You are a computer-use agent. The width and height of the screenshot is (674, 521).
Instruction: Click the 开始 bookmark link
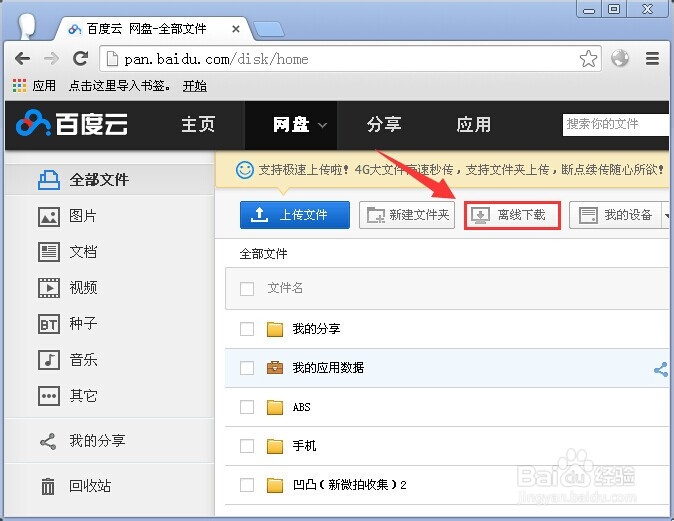click(x=195, y=86)
